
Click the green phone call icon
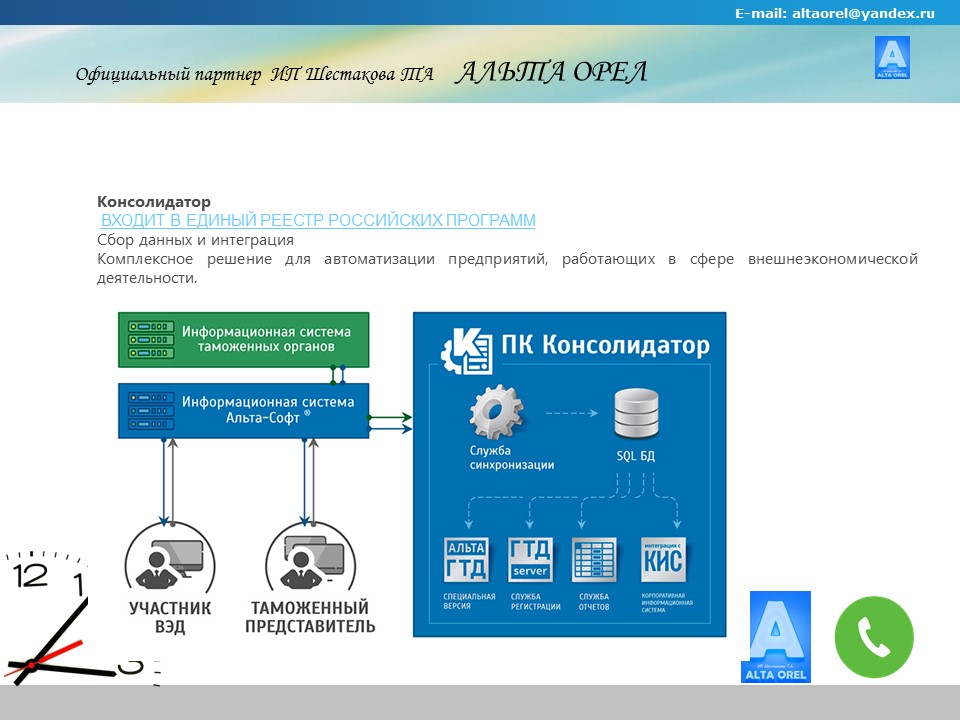(874, 637)
